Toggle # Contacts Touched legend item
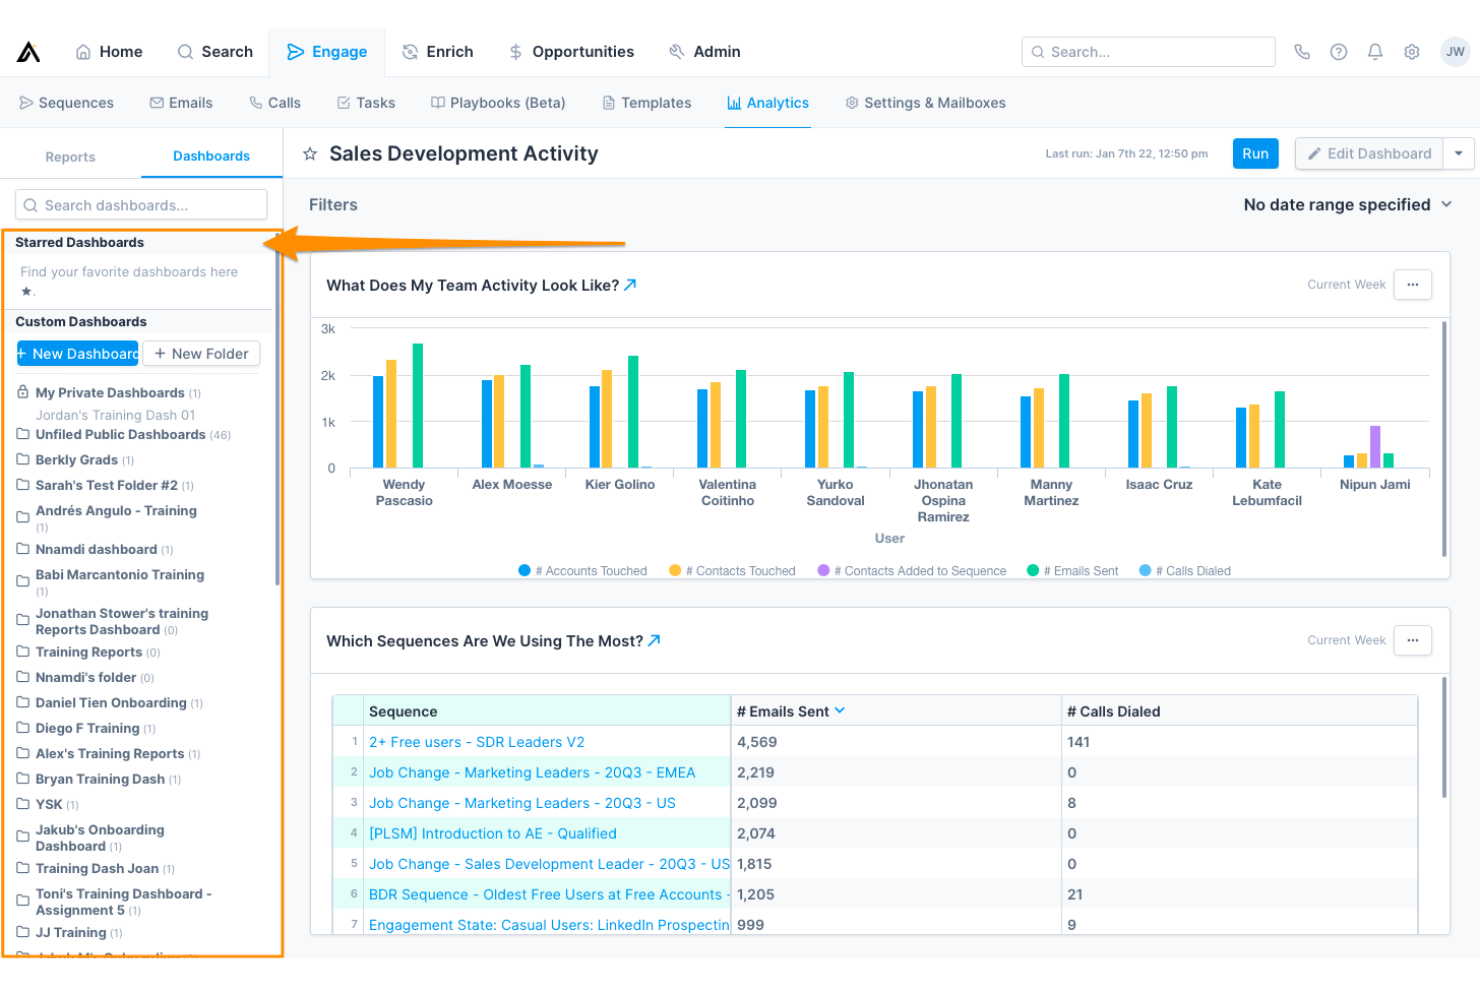 pyautogui.click(x=732, y=571)
